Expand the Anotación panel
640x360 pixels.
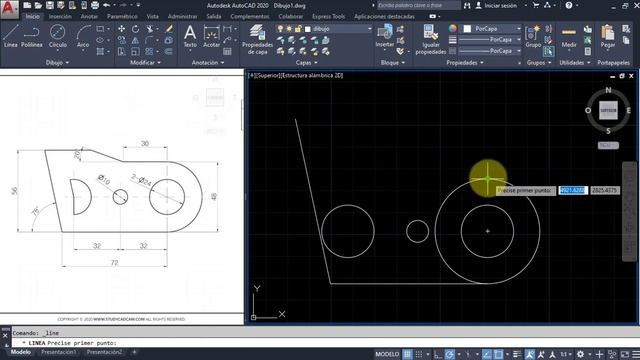[208, 62]
